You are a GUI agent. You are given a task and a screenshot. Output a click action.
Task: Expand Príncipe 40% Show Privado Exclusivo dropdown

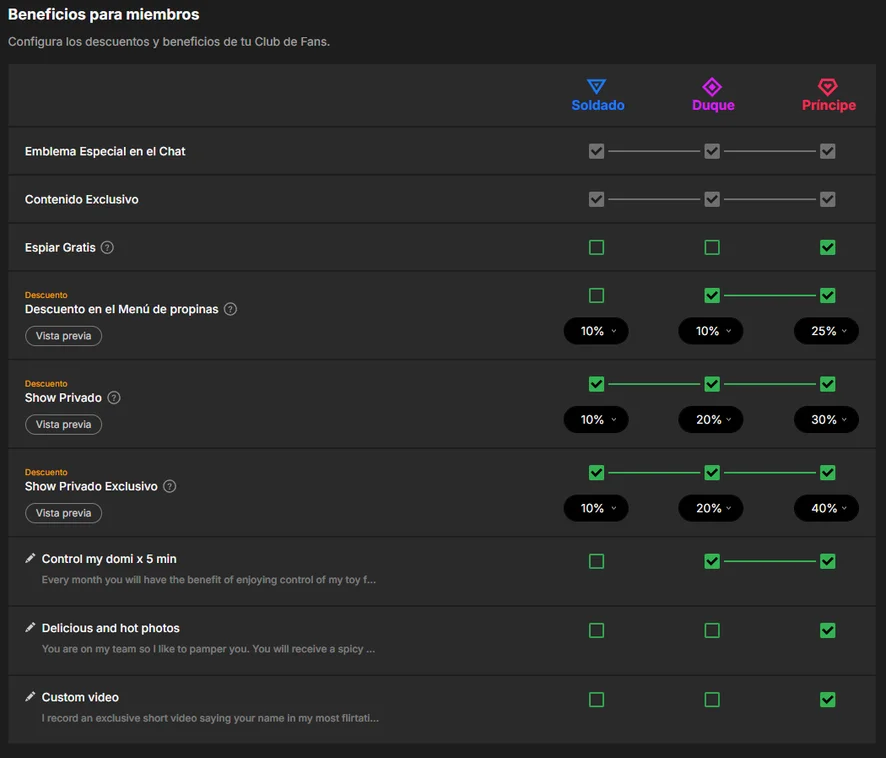(827, 508)
